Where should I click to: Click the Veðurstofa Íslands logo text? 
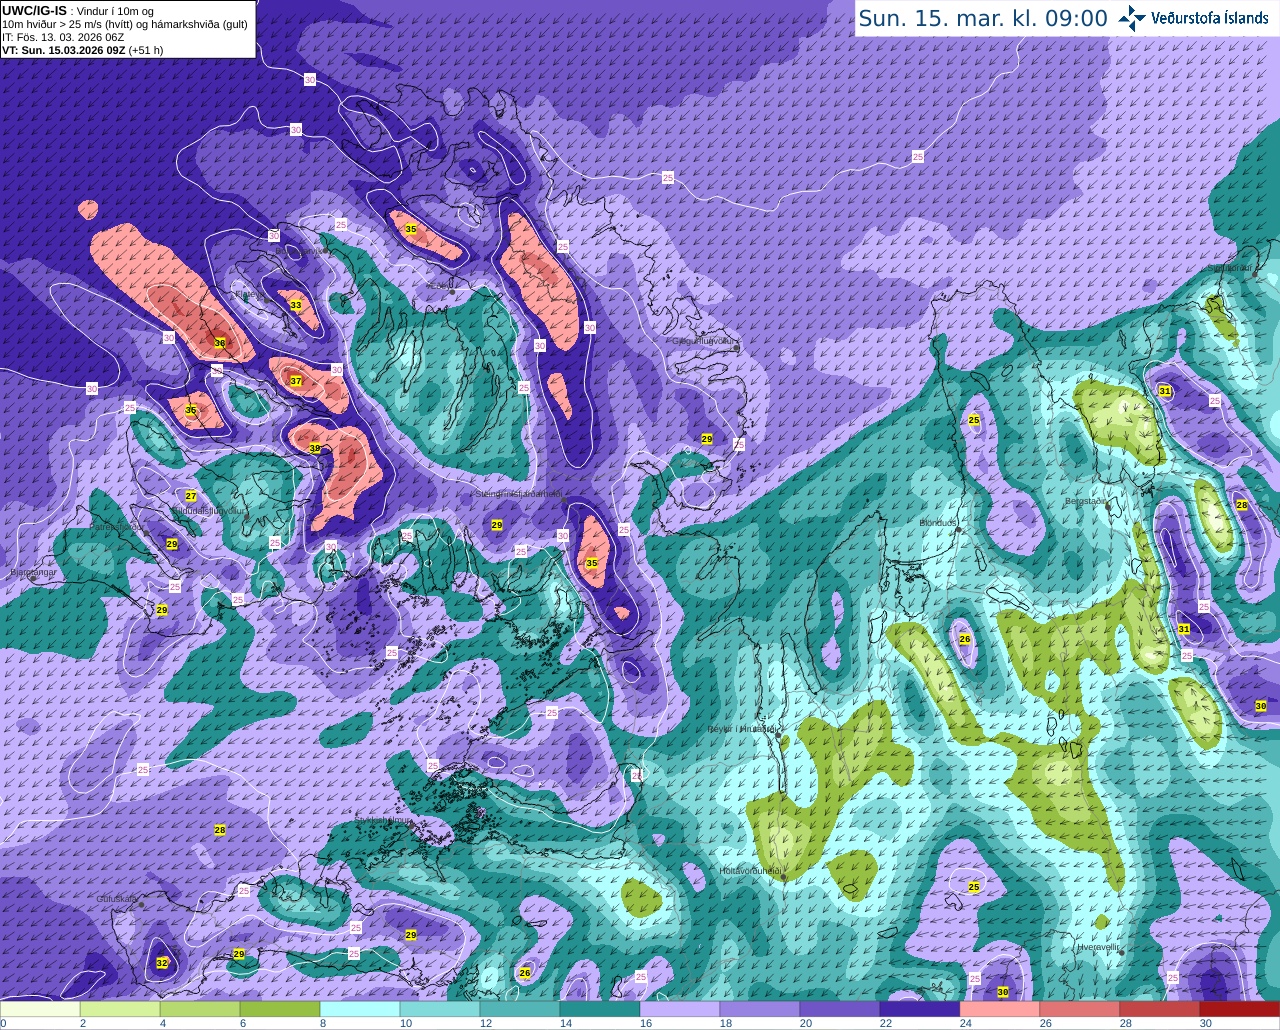1209,18
